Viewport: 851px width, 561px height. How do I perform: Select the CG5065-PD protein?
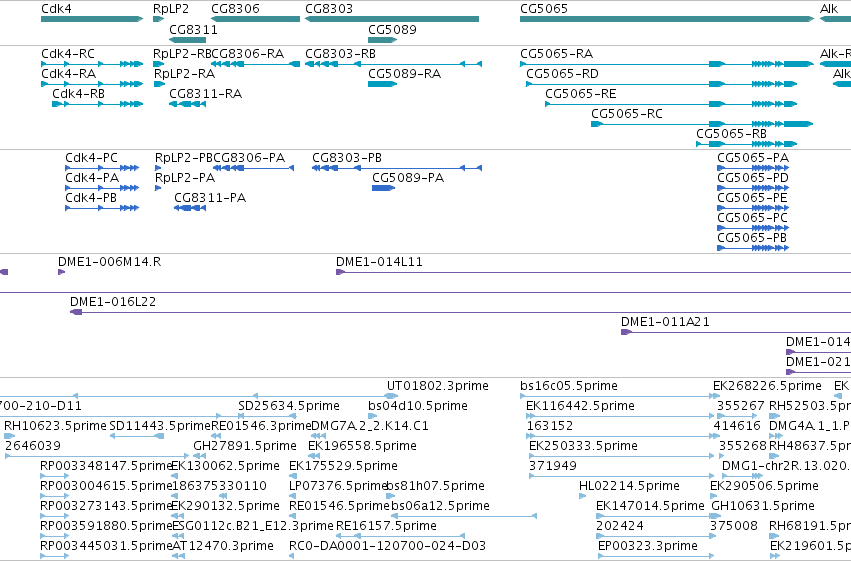point(753,188)
